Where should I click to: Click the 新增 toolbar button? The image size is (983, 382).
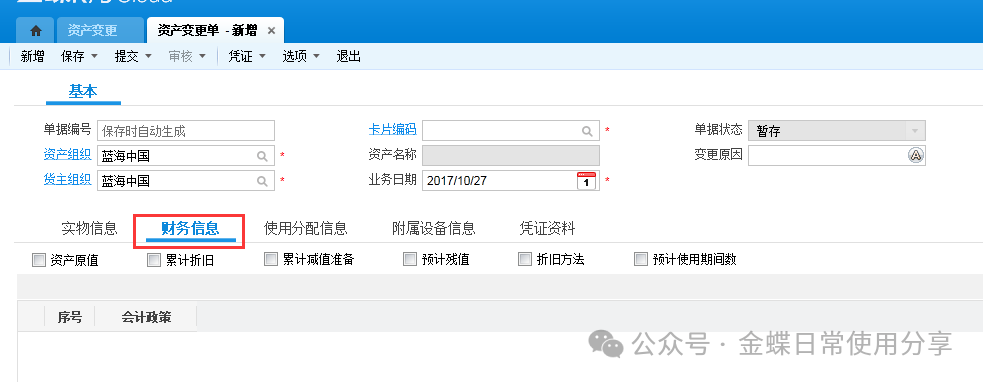[x=33, y=56]
